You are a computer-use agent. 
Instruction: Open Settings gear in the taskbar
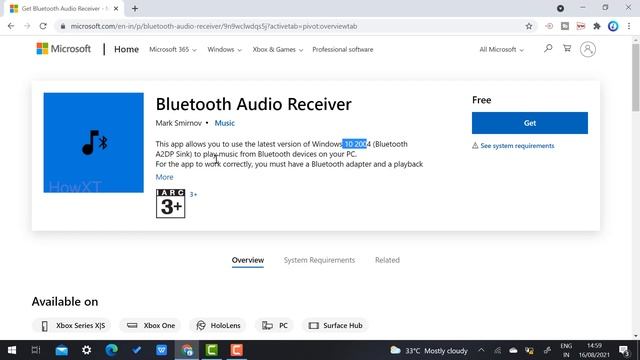click(x=87, y=350)
